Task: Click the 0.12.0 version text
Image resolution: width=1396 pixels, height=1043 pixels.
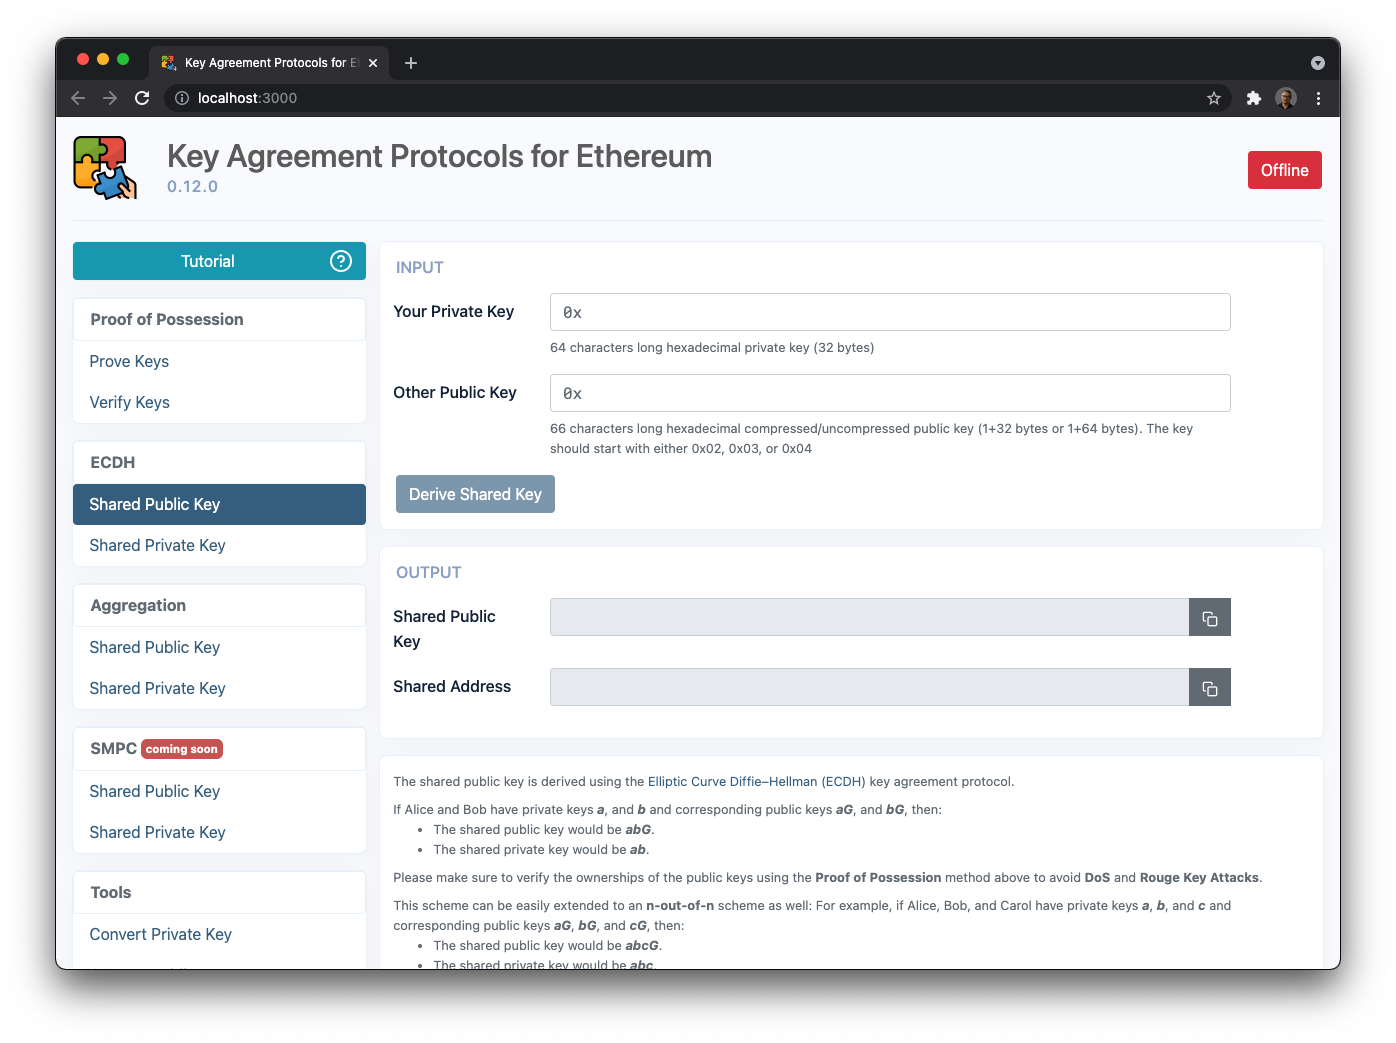Action: click(x=192, y=187)
